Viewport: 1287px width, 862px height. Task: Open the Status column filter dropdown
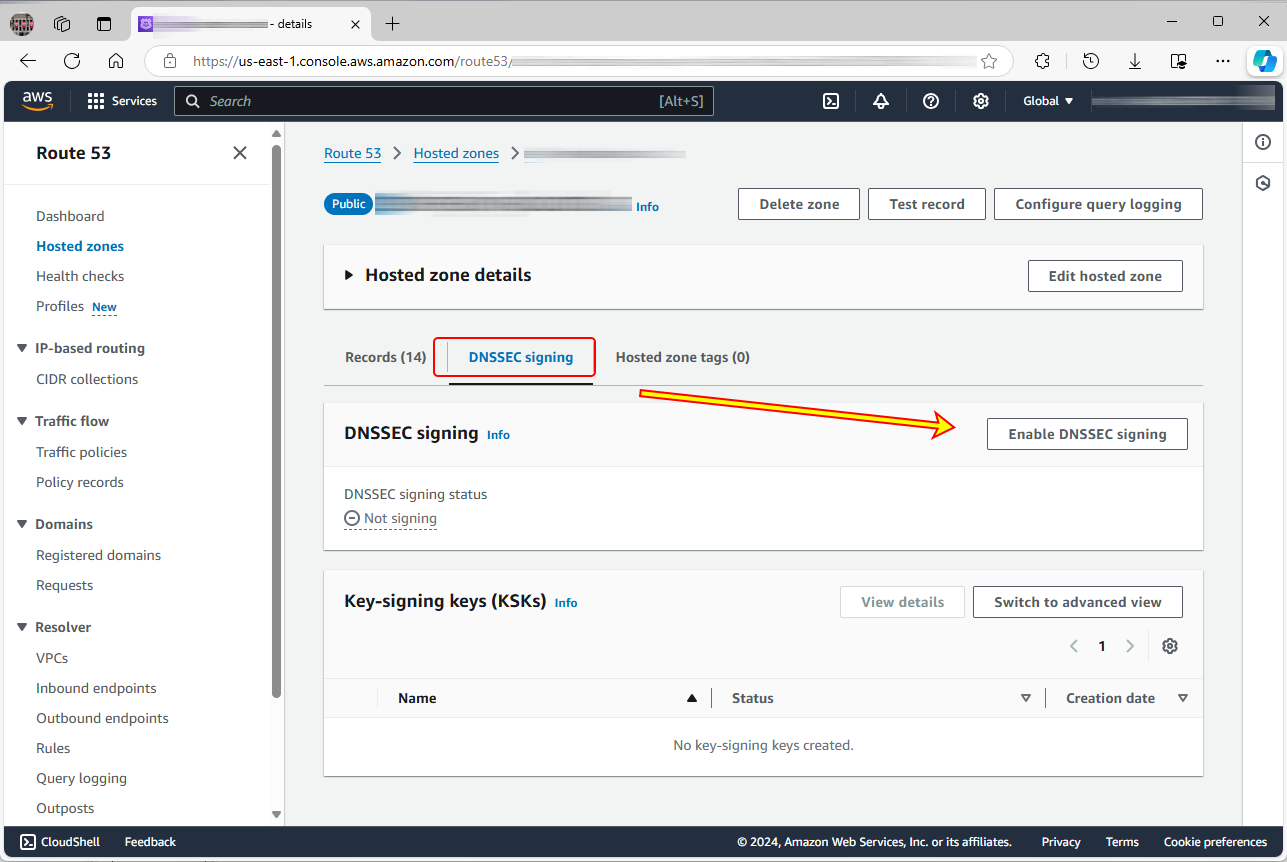coord(1025,698)
